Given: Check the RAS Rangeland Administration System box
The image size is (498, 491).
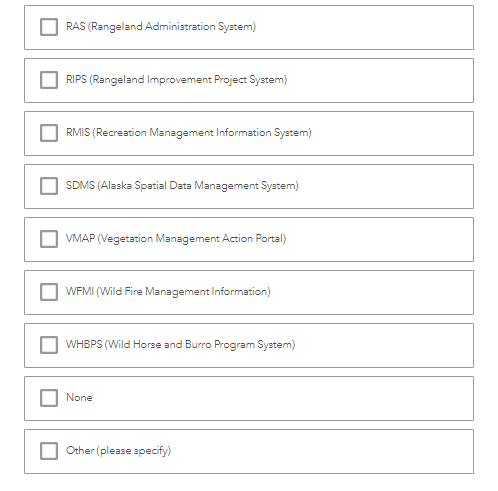Looking at the screenshot, I should (49, 27).
